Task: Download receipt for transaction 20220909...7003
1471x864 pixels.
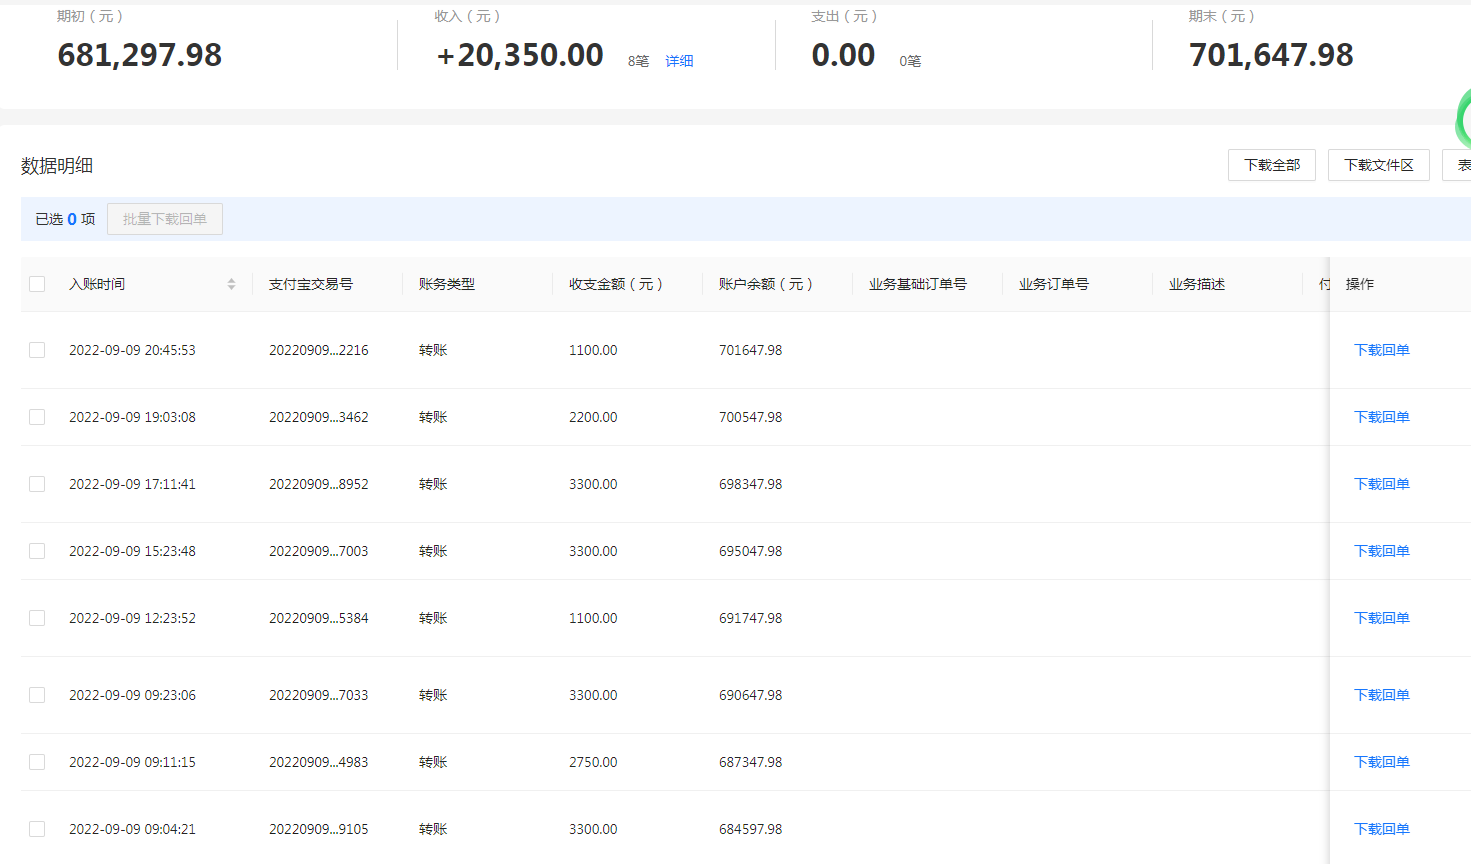Action: tap(1381, 551)
